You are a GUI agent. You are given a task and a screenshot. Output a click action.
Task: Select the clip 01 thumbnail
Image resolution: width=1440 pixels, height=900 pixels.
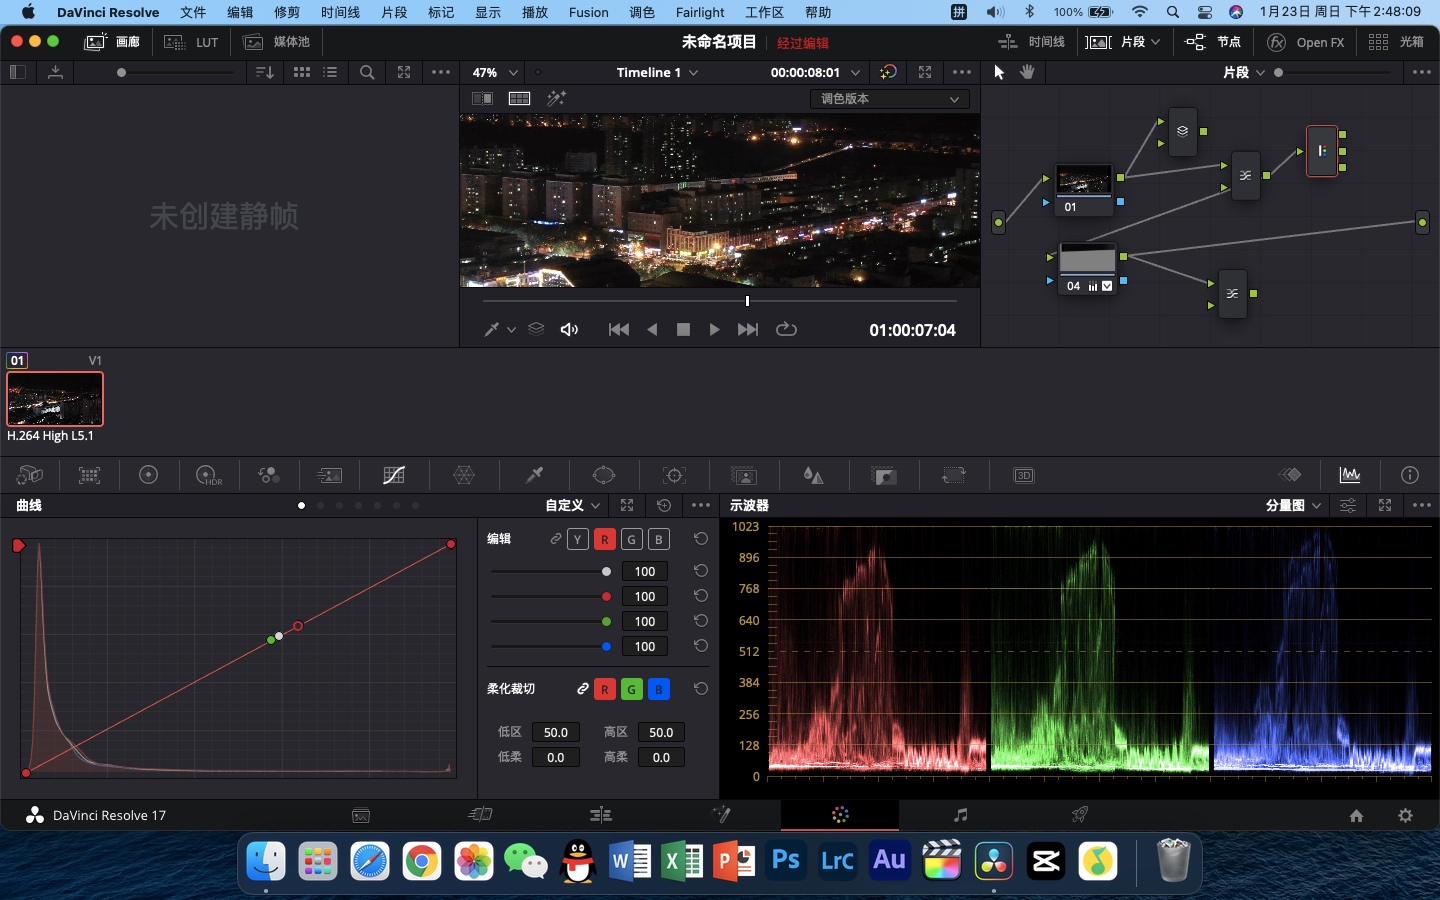(55, 399)
